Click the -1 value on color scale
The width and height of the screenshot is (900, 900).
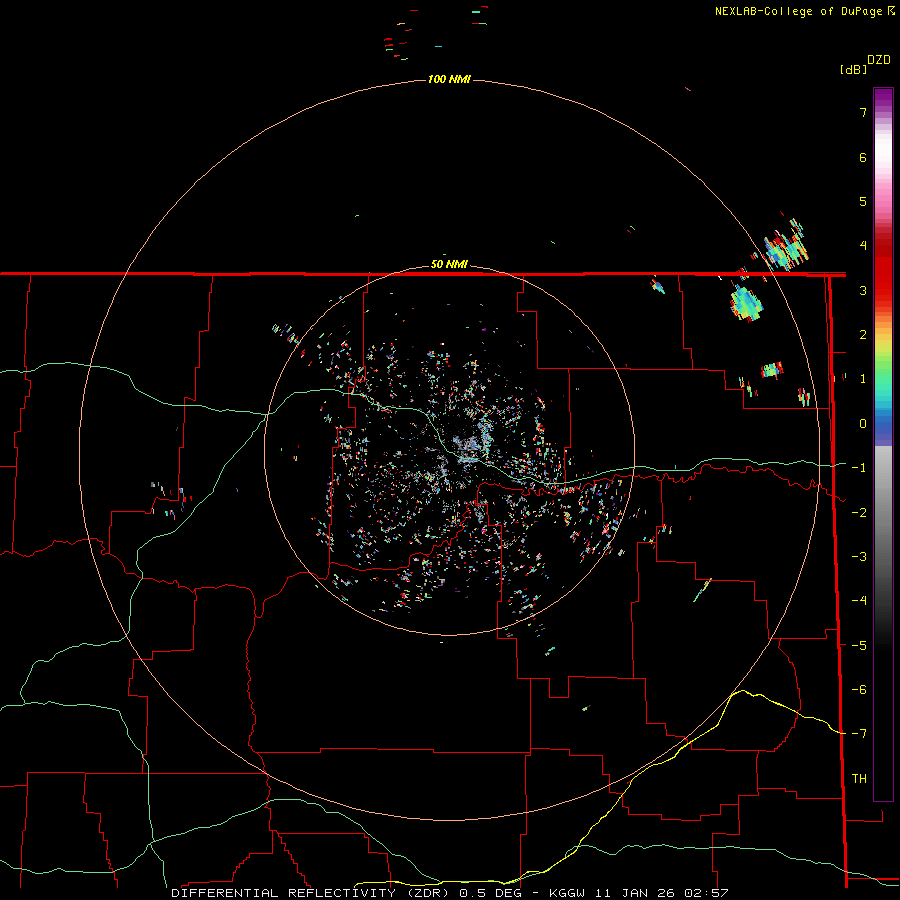859,468
